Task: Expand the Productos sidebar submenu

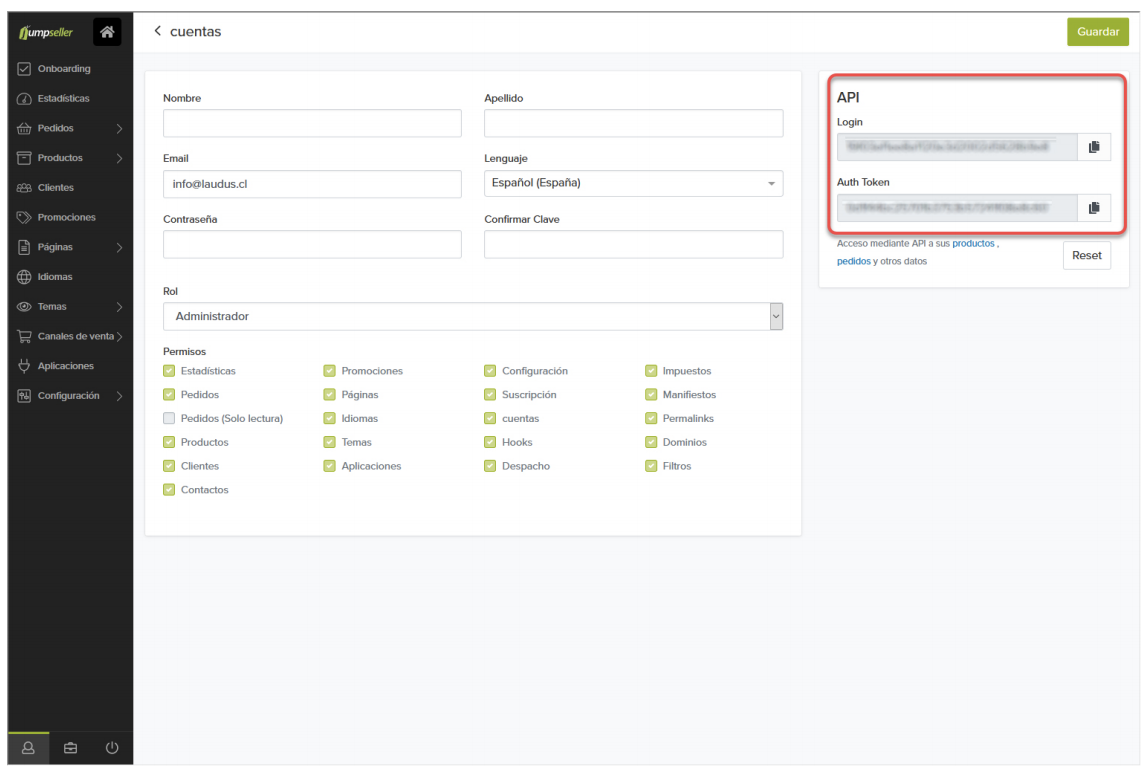Action: 119,158
